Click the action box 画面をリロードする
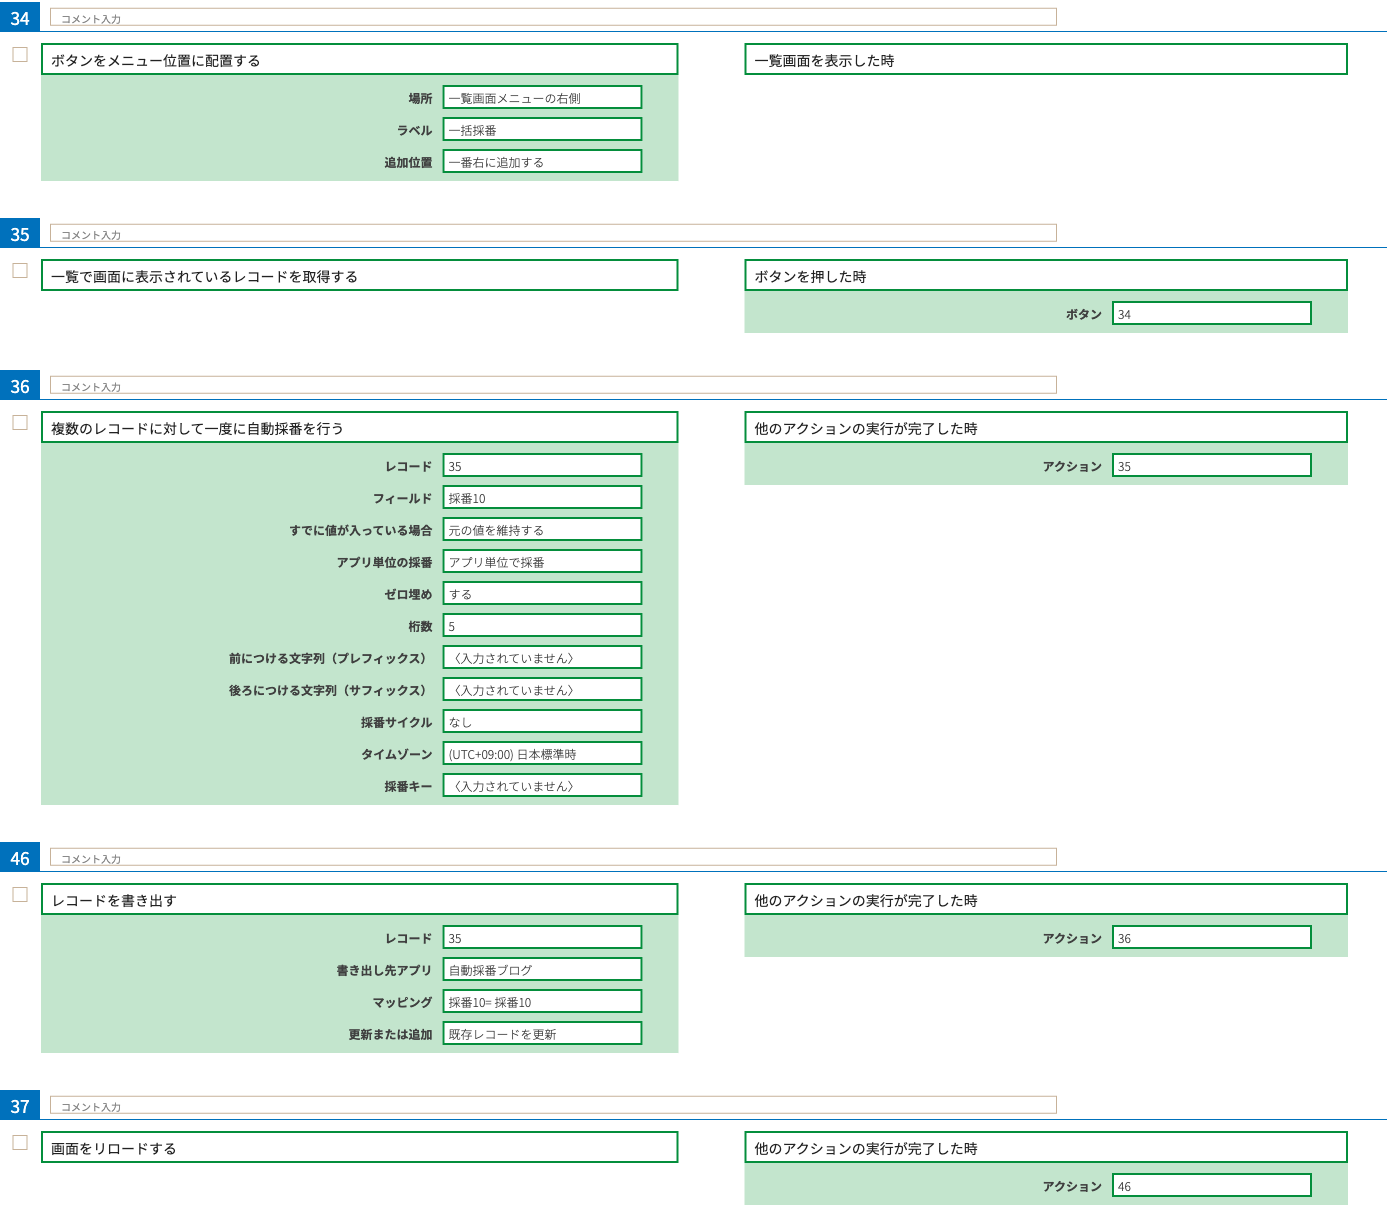The height and width of the screenshot is (1222, 1387). pos(359,1148)
